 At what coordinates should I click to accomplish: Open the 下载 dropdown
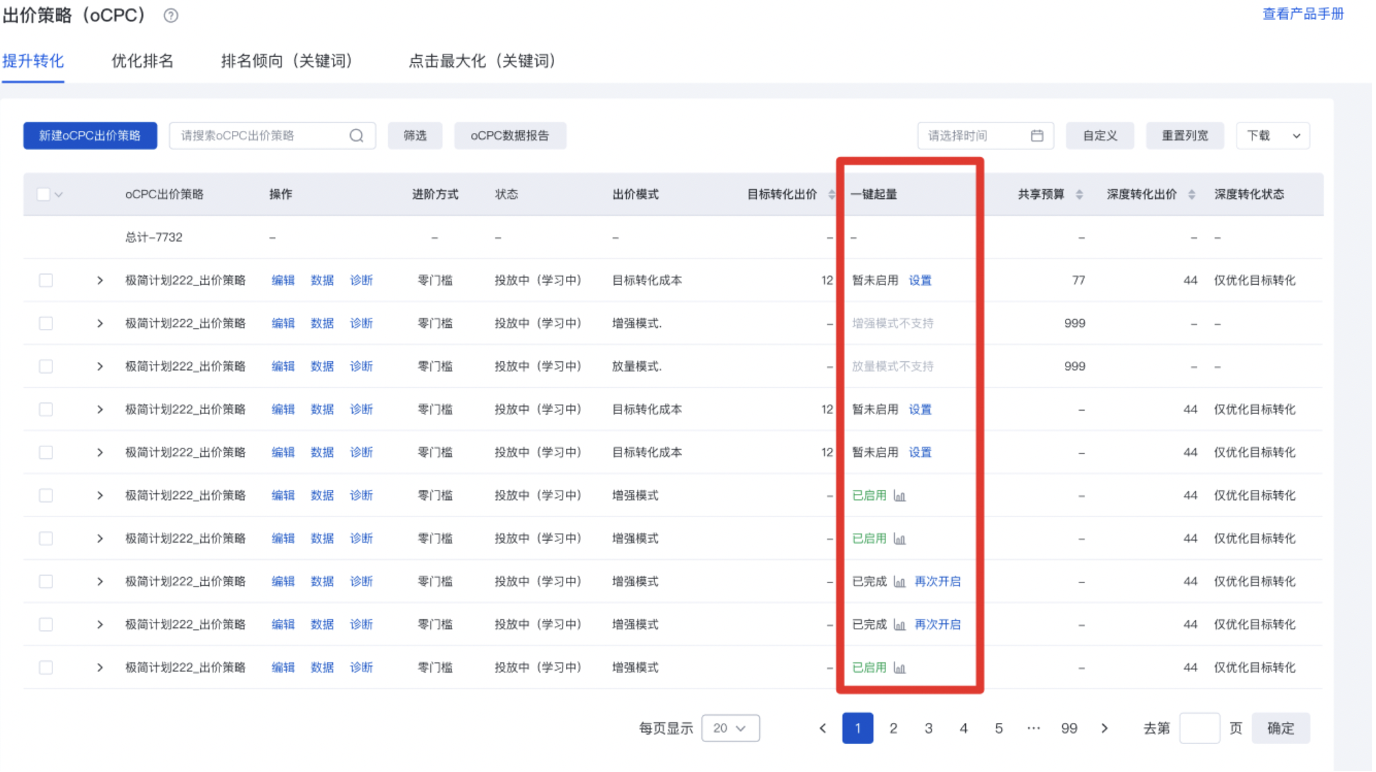tap(1273, 136)
